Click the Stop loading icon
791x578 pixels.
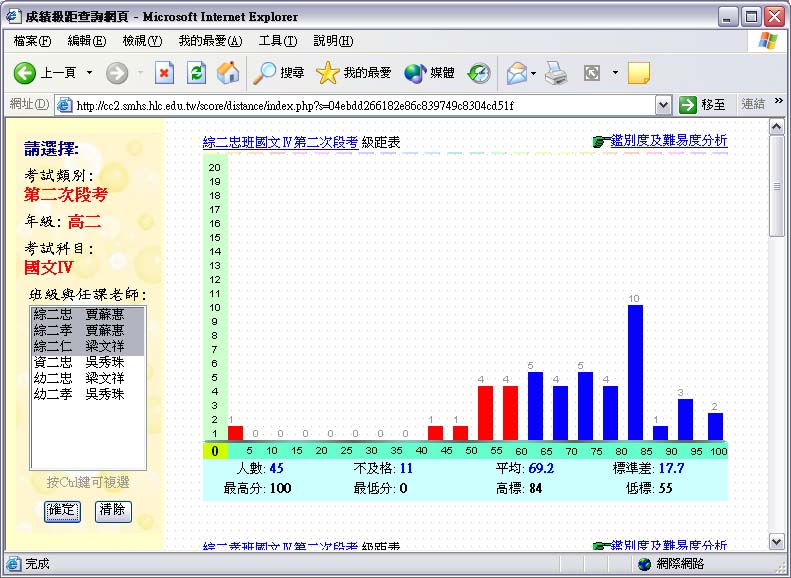coord(165,73)
